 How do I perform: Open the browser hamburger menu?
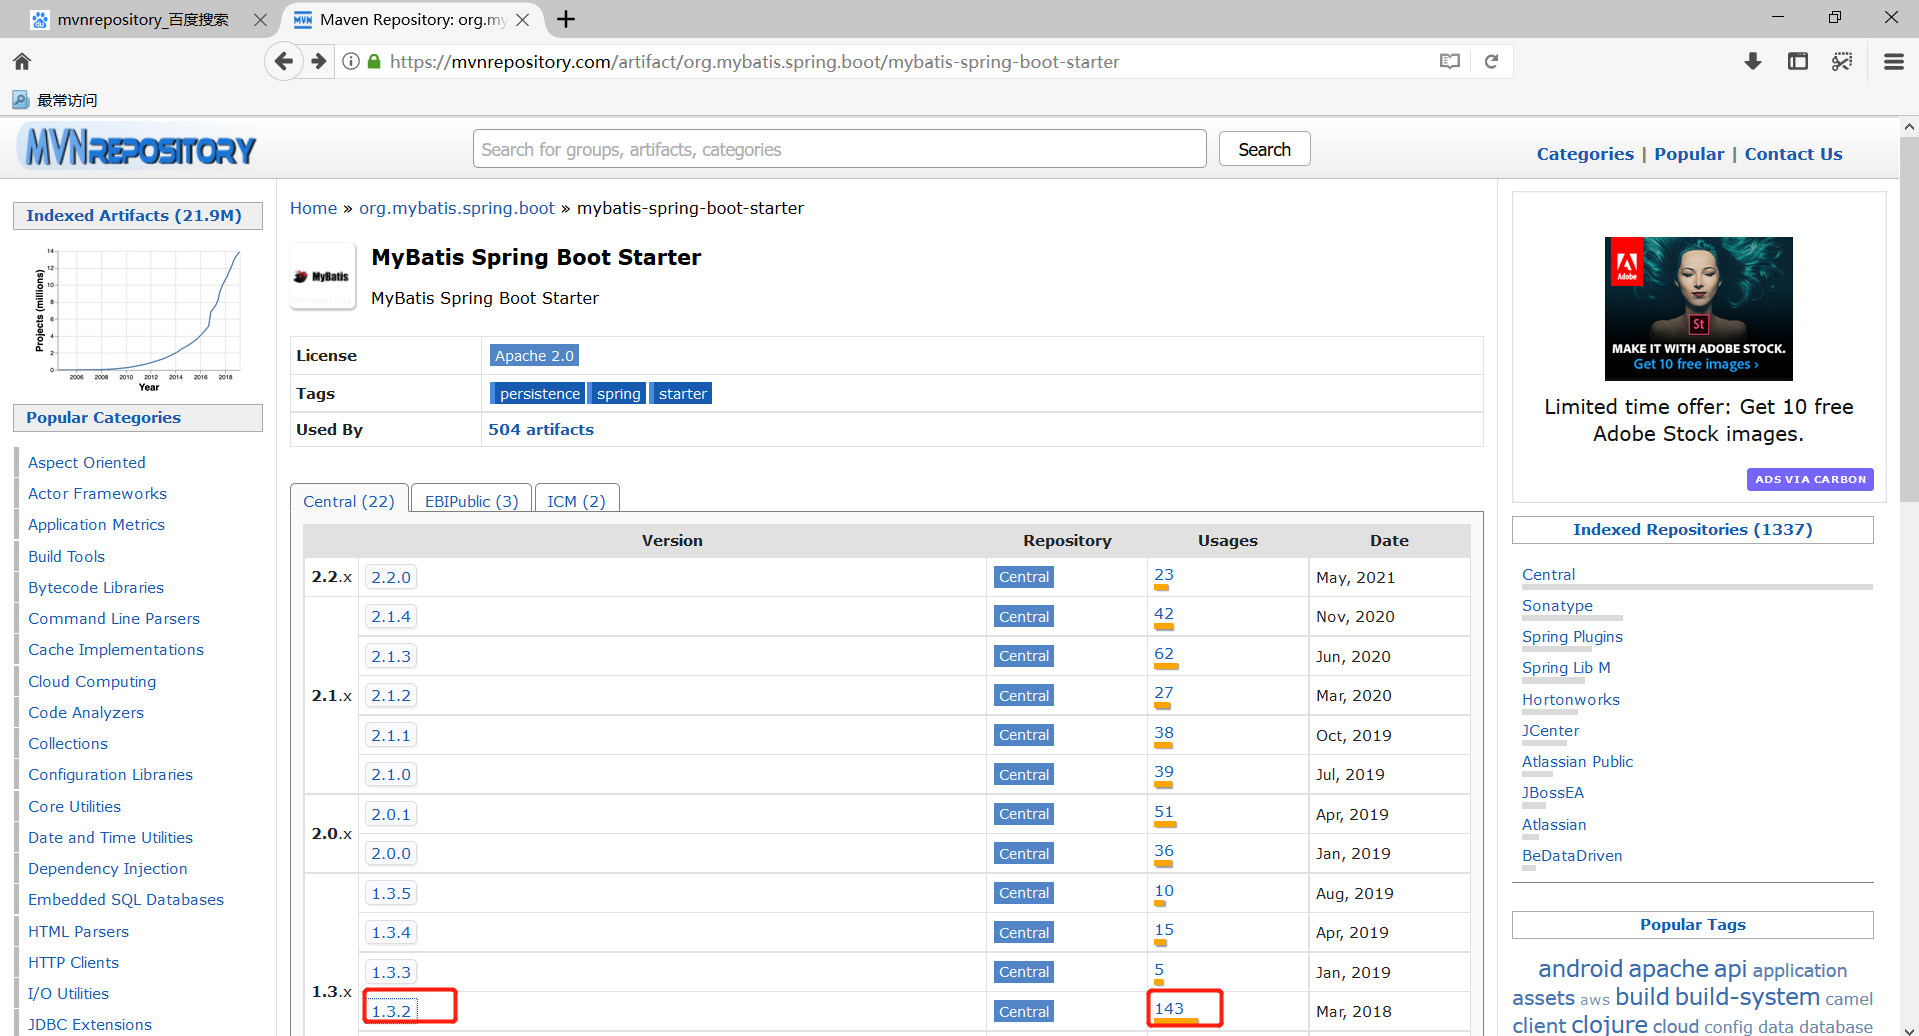pos(1894,62)
